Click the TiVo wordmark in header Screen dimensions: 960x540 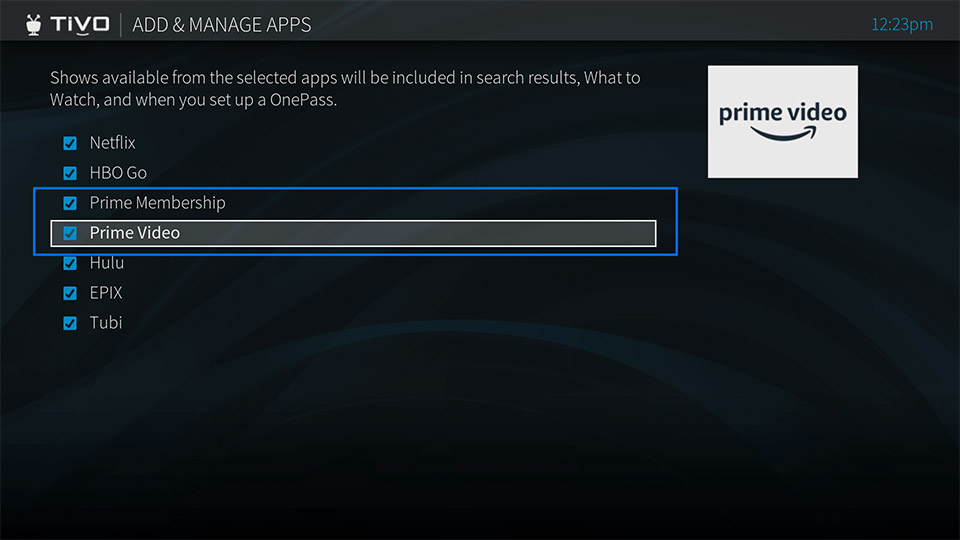pos(80,24)
